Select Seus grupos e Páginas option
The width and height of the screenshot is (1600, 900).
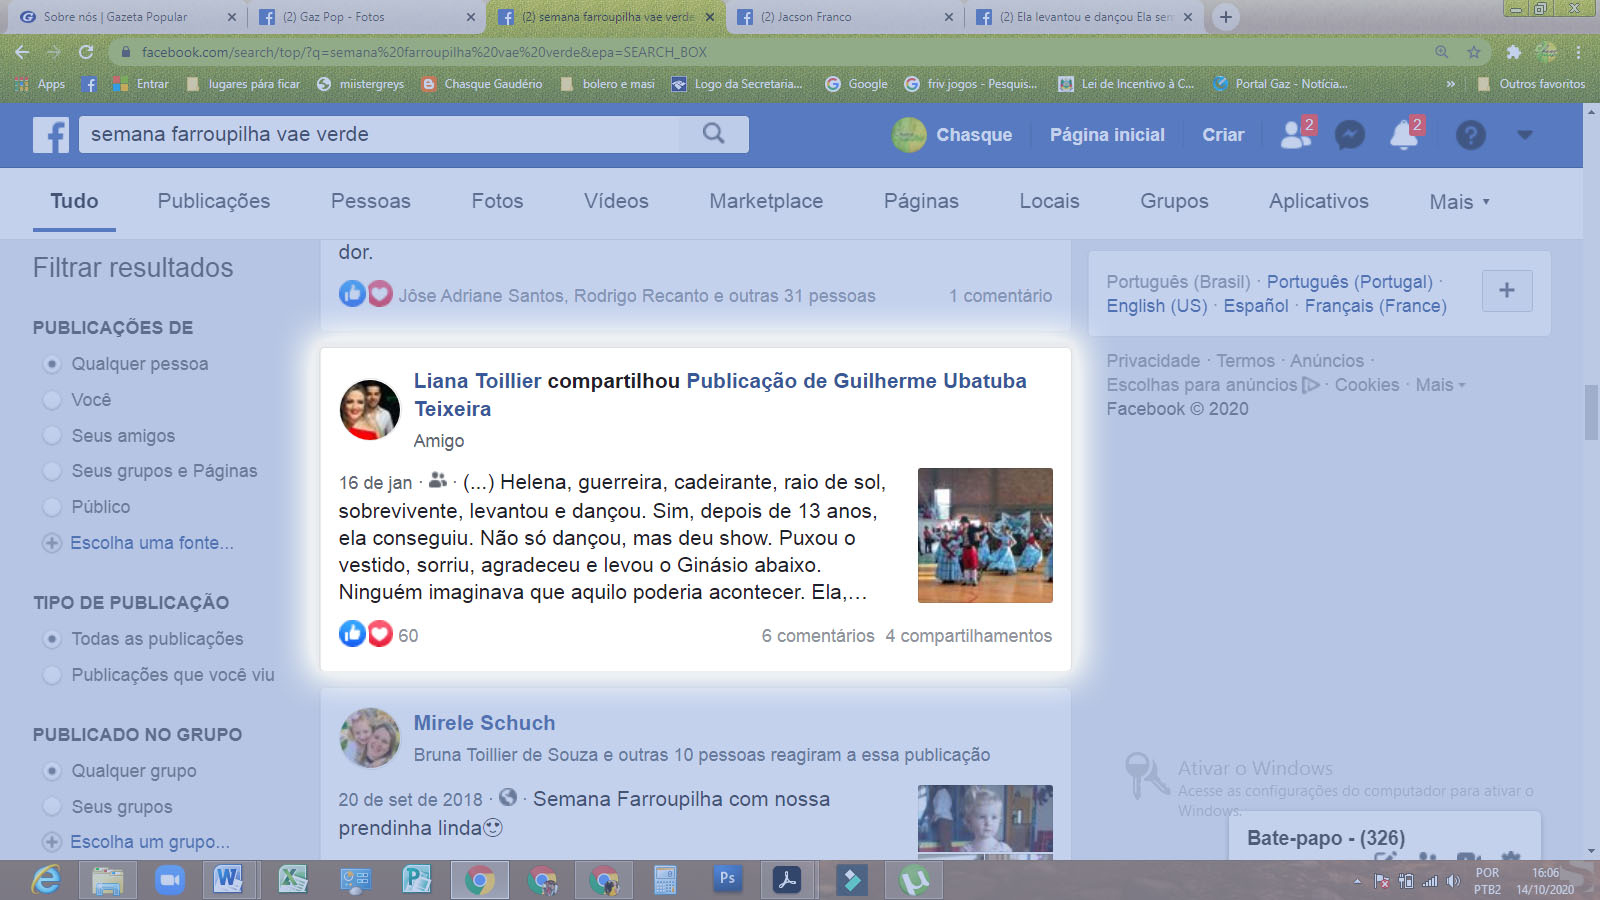(x=52, y=471)
